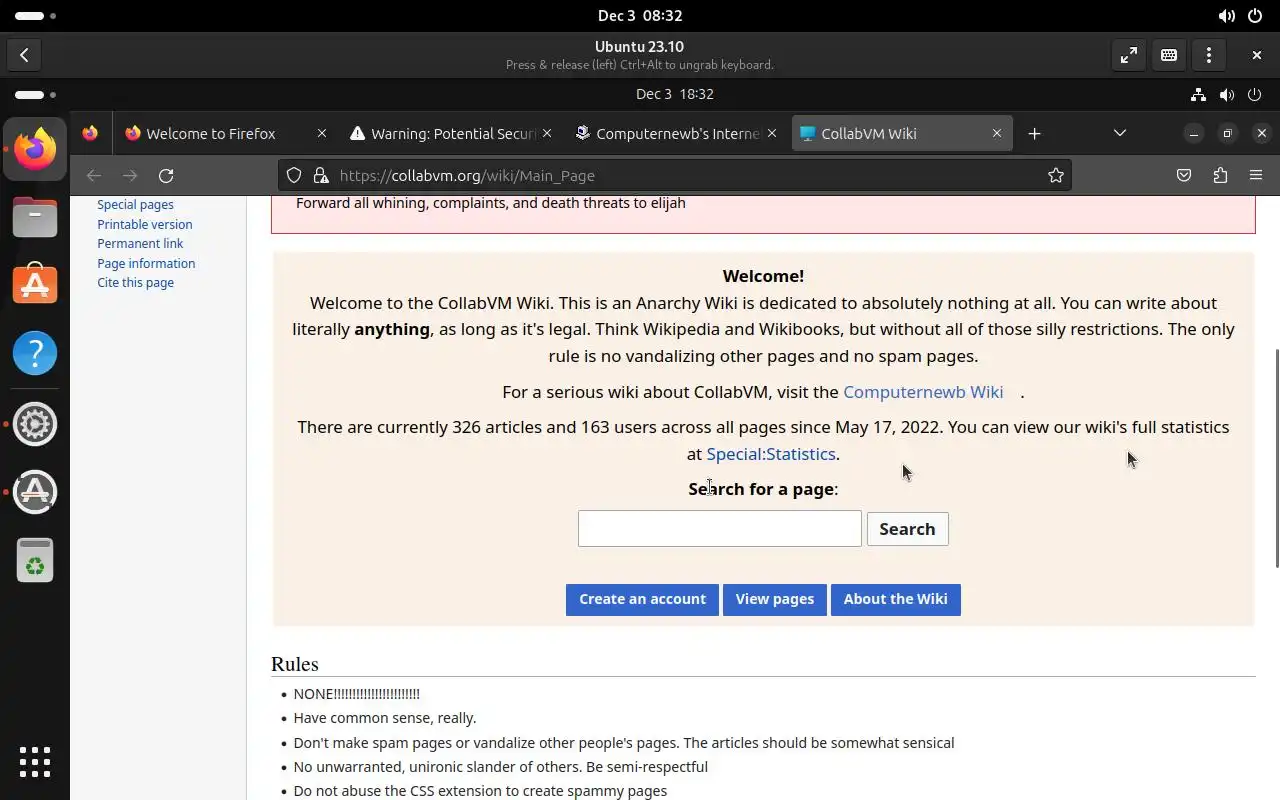The image size is (1280, 800).
Task: Open Special pages sidebar link
Action: pyautogui.click(x=135, y=204)
